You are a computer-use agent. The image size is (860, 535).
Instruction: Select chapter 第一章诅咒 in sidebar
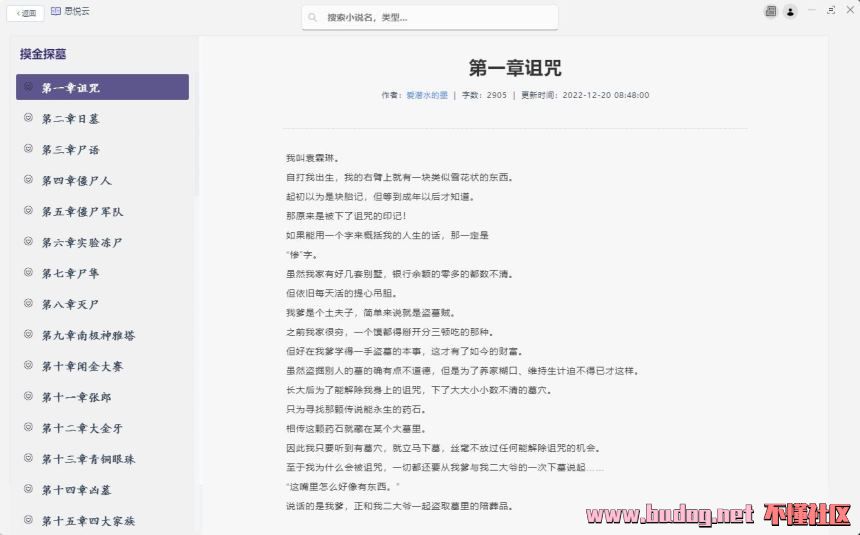point(102,87)
